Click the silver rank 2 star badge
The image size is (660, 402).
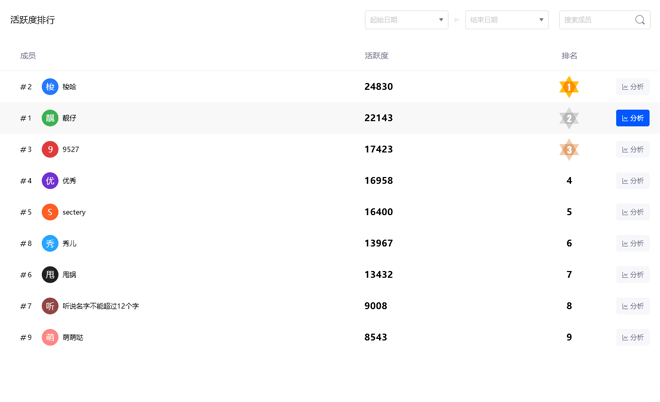[569, 118]
